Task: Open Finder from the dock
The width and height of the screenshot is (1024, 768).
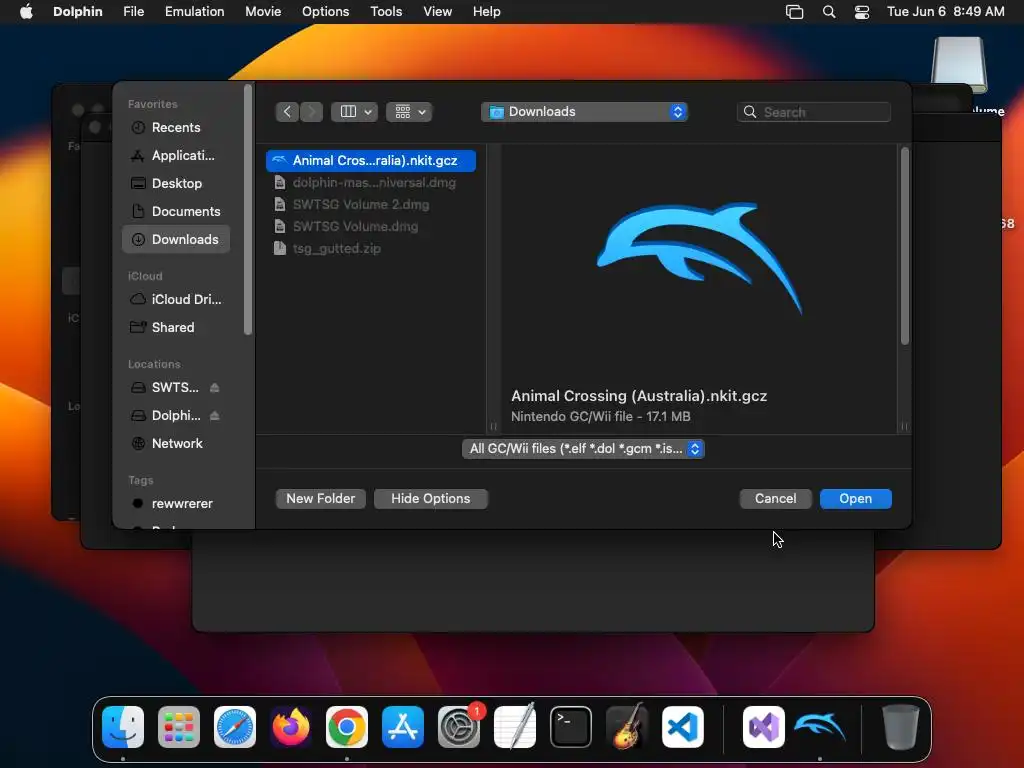Action: (x=123, y=727)
